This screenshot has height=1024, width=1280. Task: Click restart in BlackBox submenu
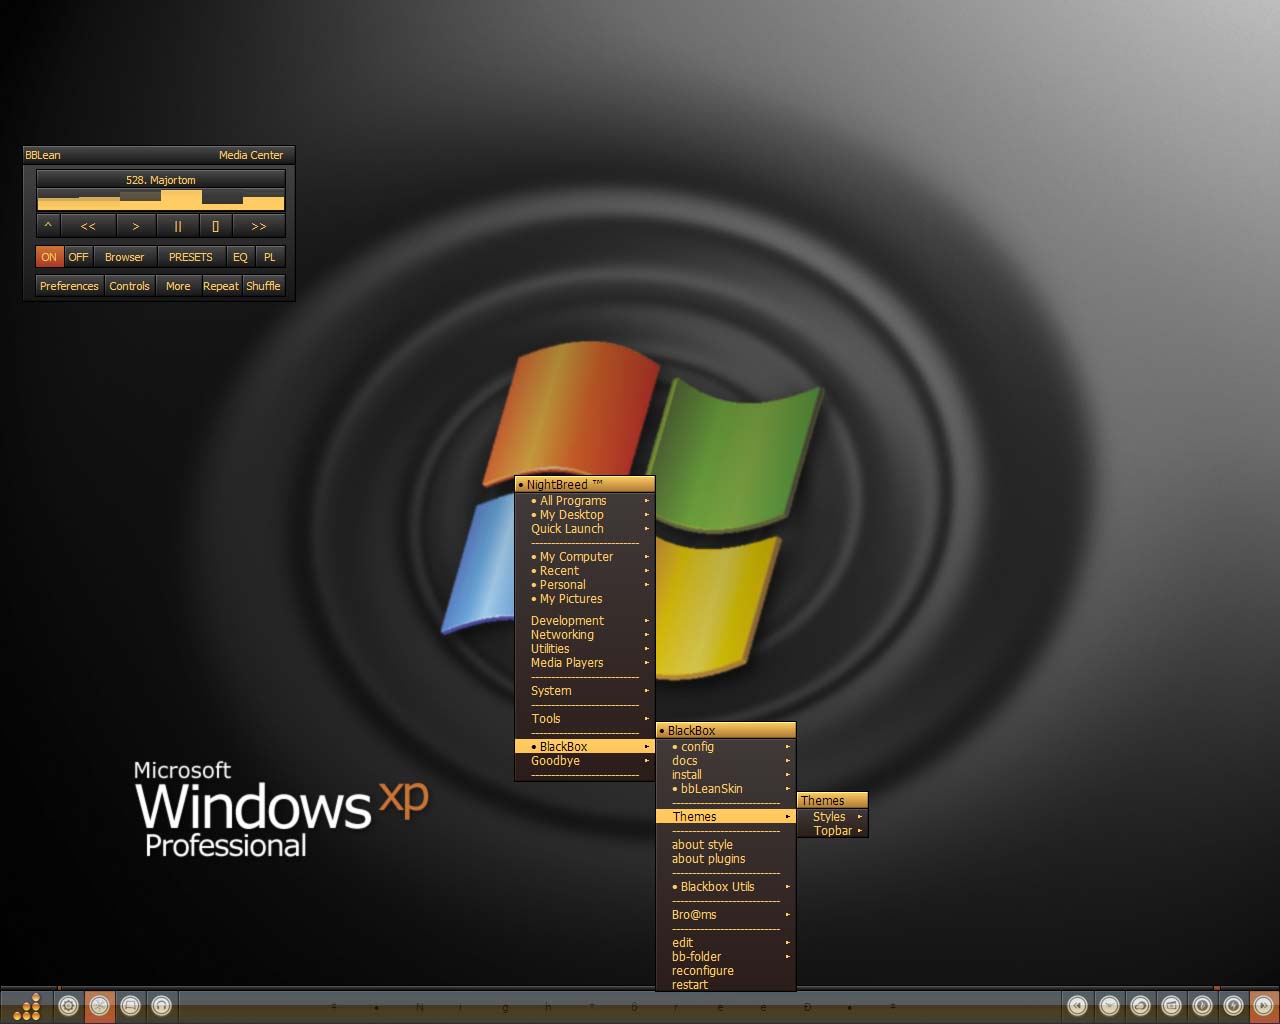(x=726, y=985)
